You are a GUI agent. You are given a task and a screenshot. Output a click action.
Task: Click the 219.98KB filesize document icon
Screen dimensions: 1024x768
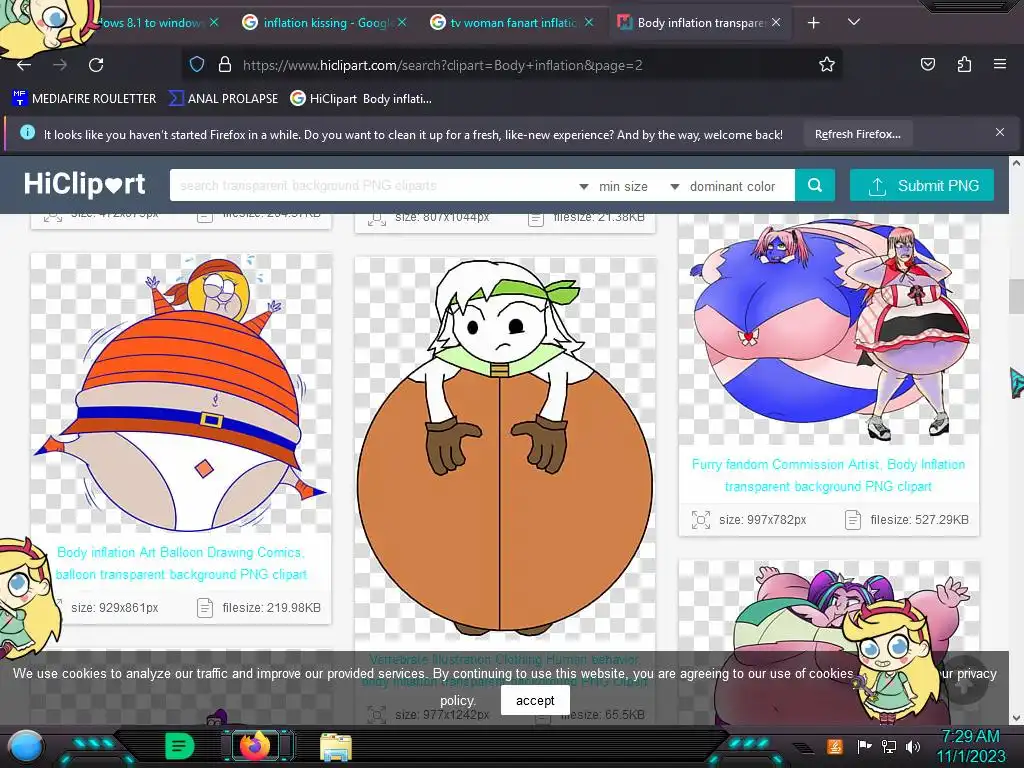tap(204, 607)
